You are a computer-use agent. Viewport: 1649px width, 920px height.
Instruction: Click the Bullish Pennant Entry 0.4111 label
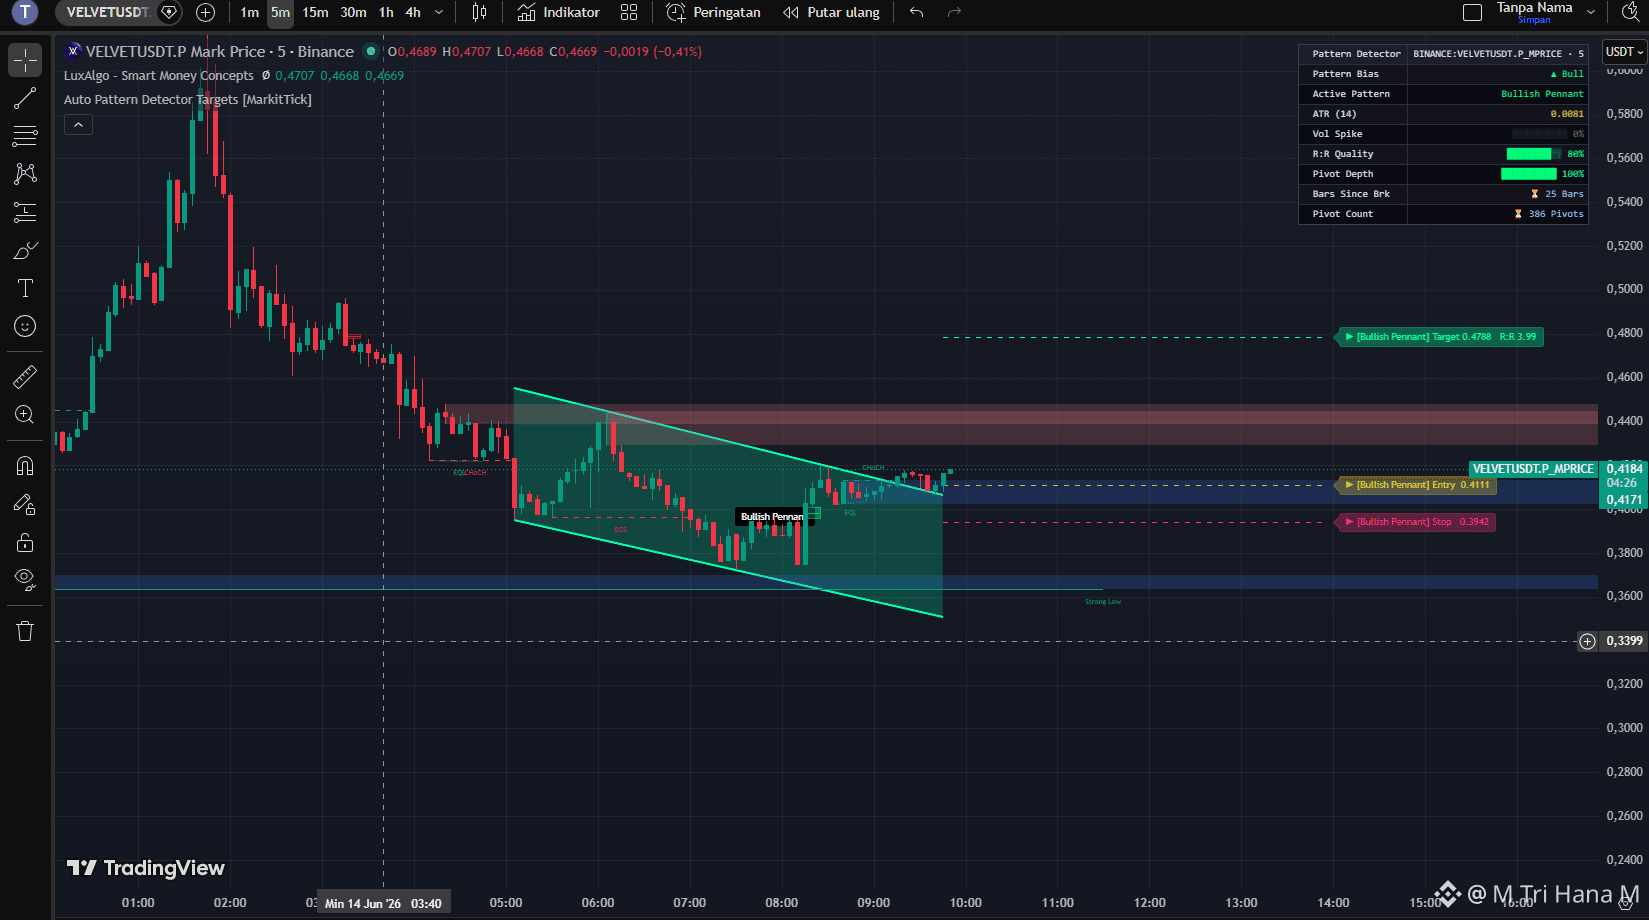1417,485
